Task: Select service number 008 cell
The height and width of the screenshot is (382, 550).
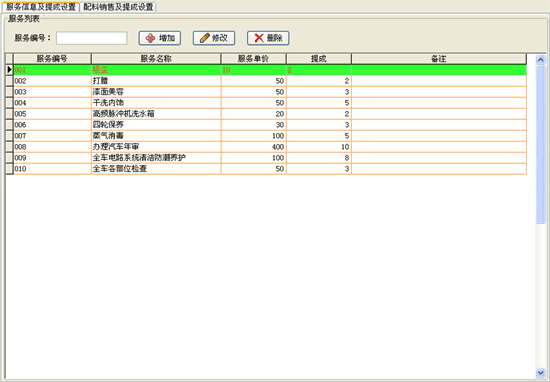Action: [x=52, y=147]
